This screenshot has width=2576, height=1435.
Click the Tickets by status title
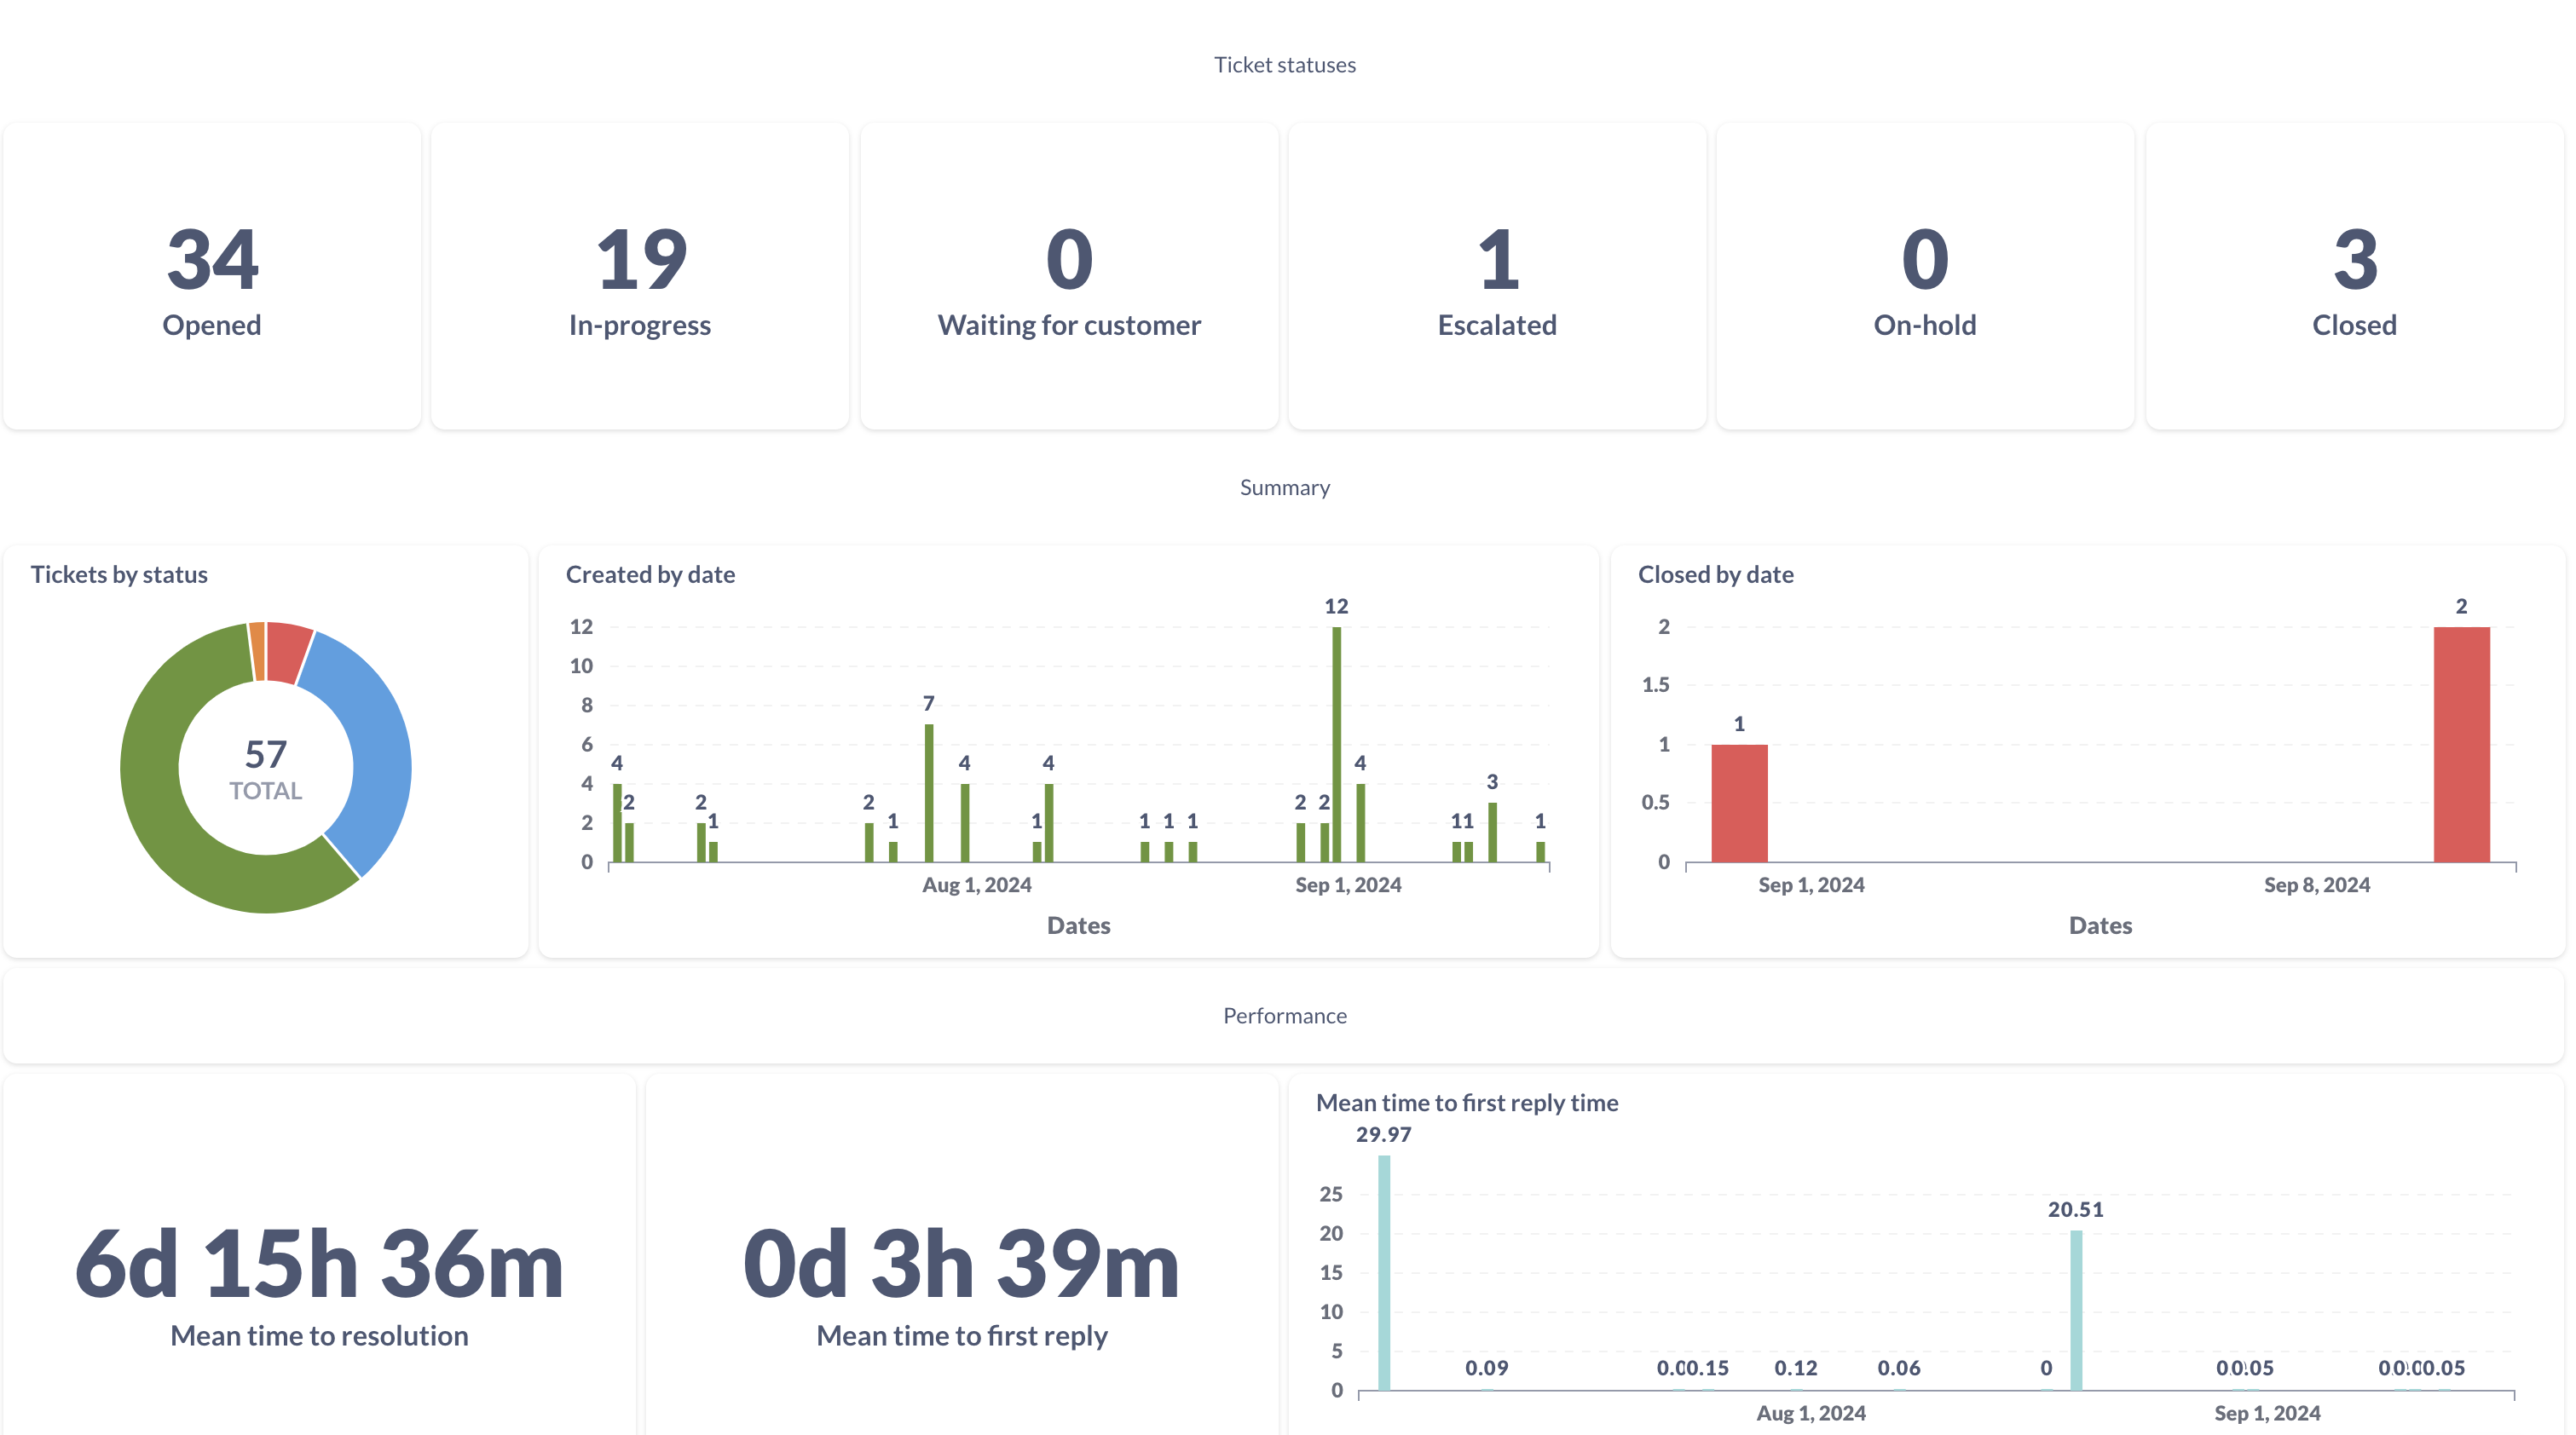(119, 574)
